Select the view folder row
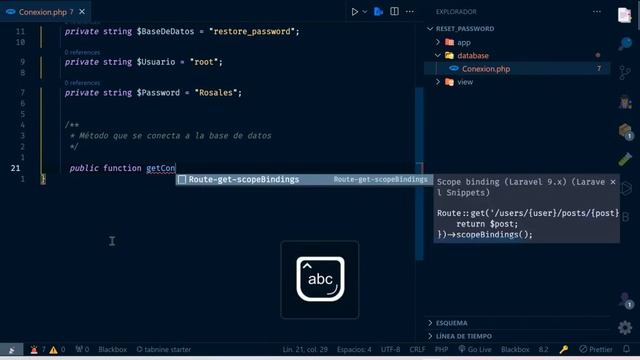This screenshot has width=640, height=360. 517,82
